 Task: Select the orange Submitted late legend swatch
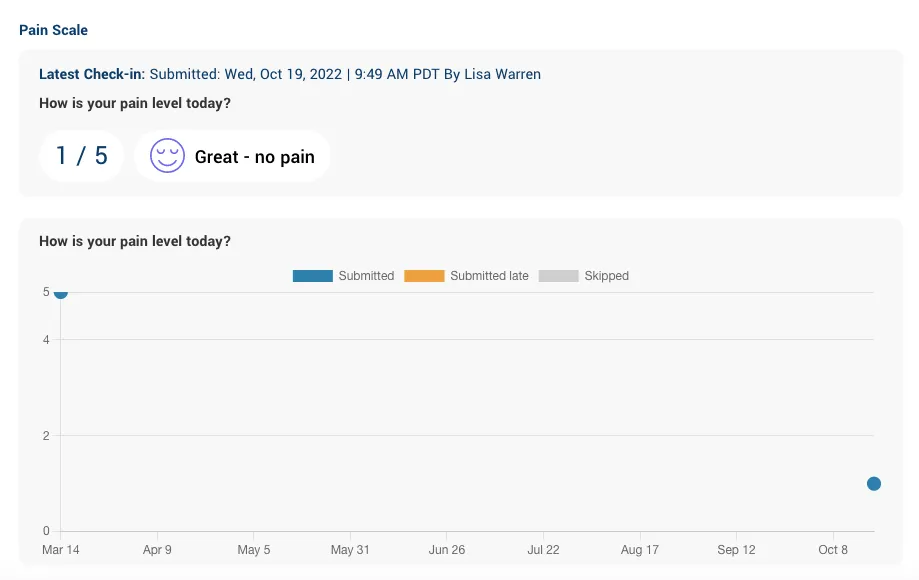(x=424, y=275)
